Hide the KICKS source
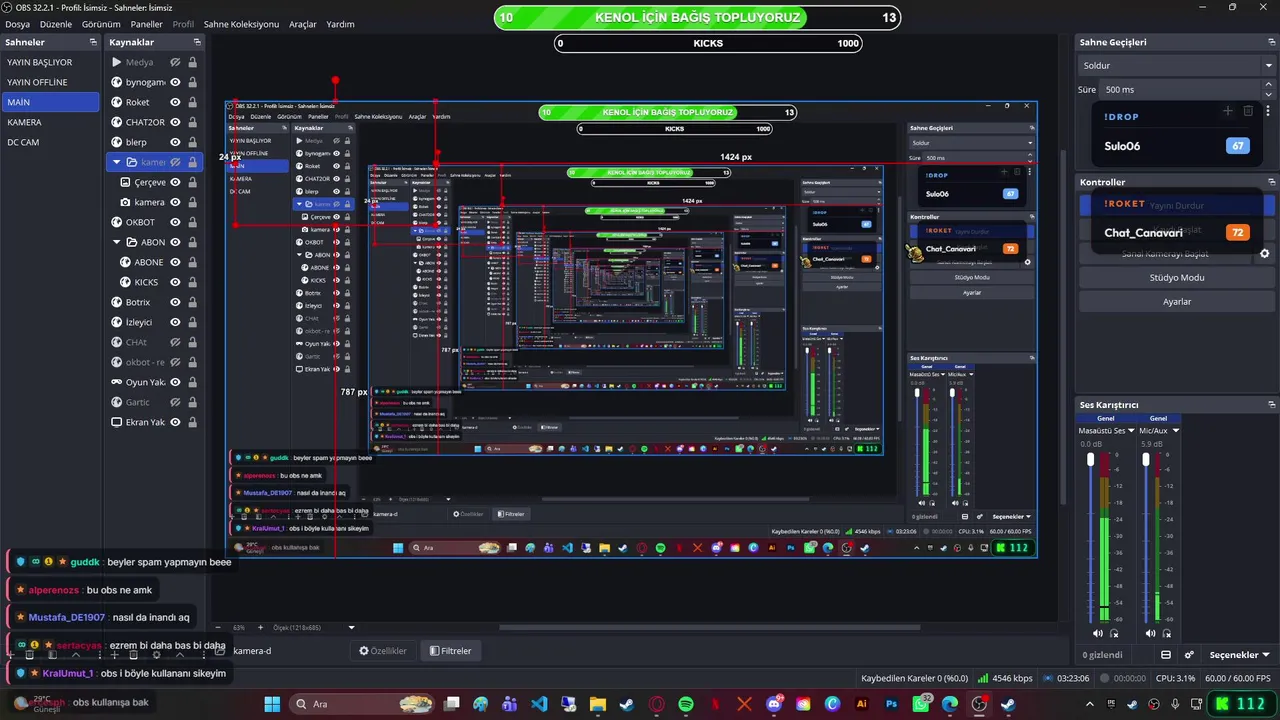 pyautogui.click(x=175, y=282)
